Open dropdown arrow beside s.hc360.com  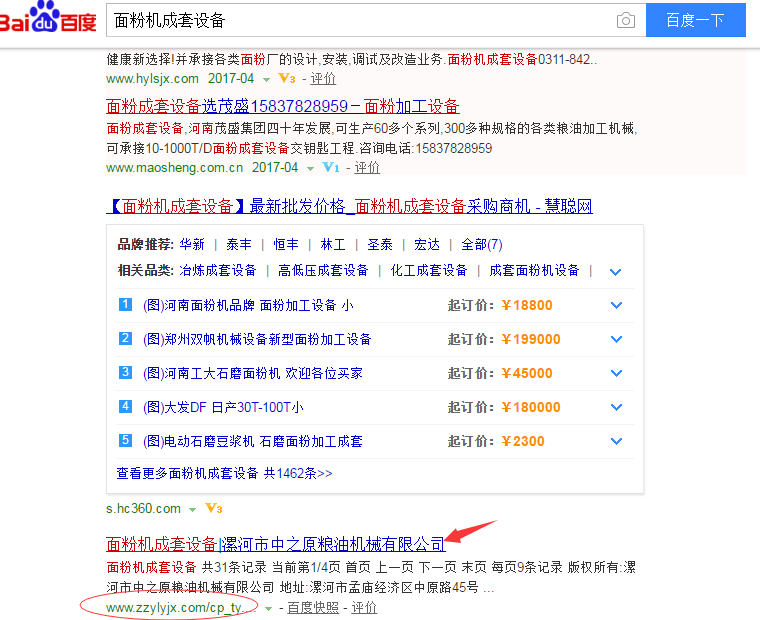coord(192,509)
